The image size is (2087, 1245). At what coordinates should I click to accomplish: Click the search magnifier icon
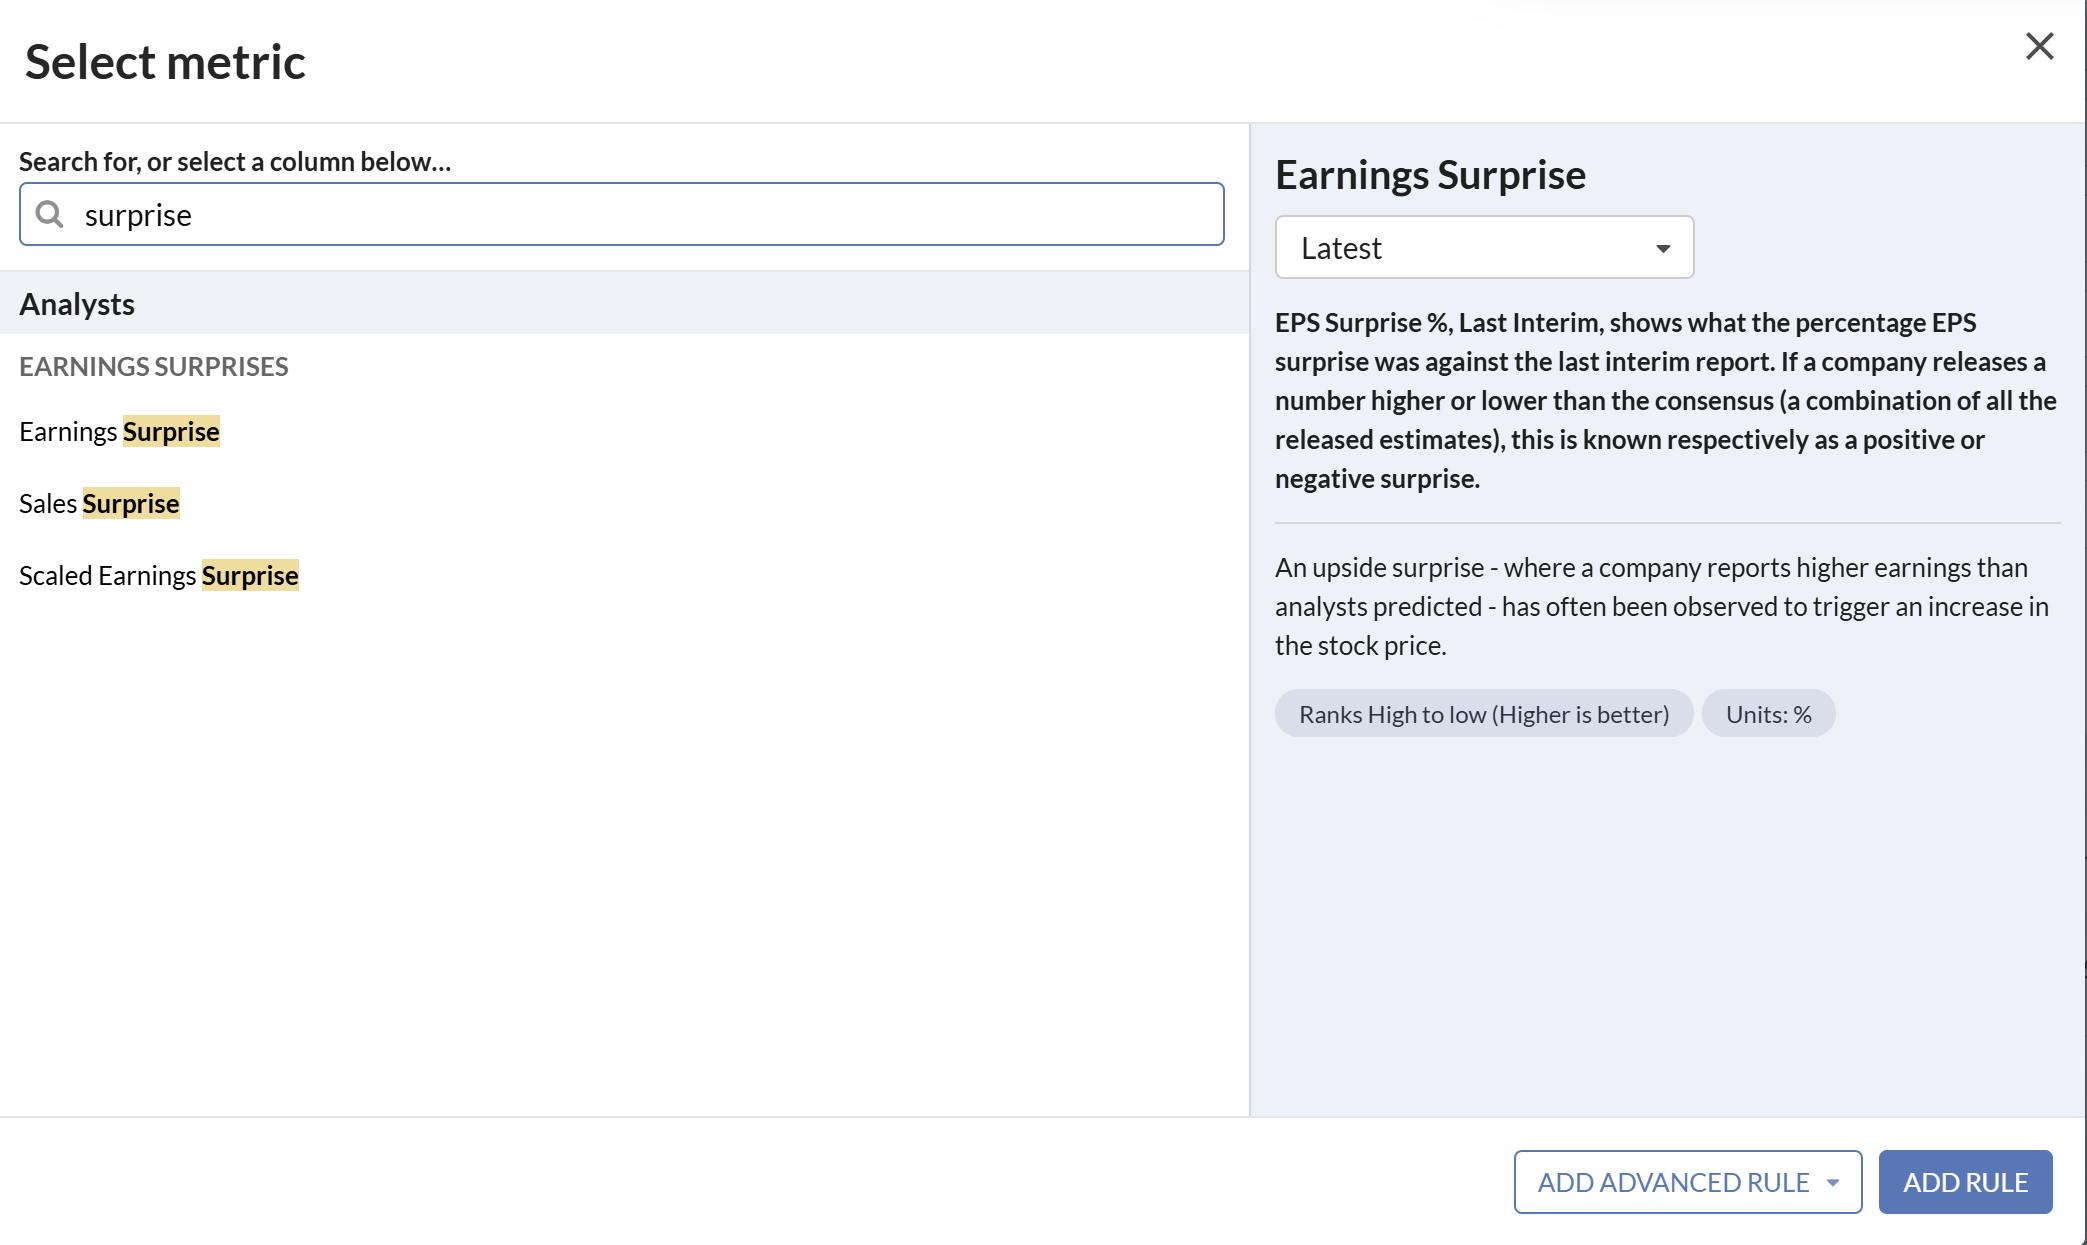tap(49, 214)
